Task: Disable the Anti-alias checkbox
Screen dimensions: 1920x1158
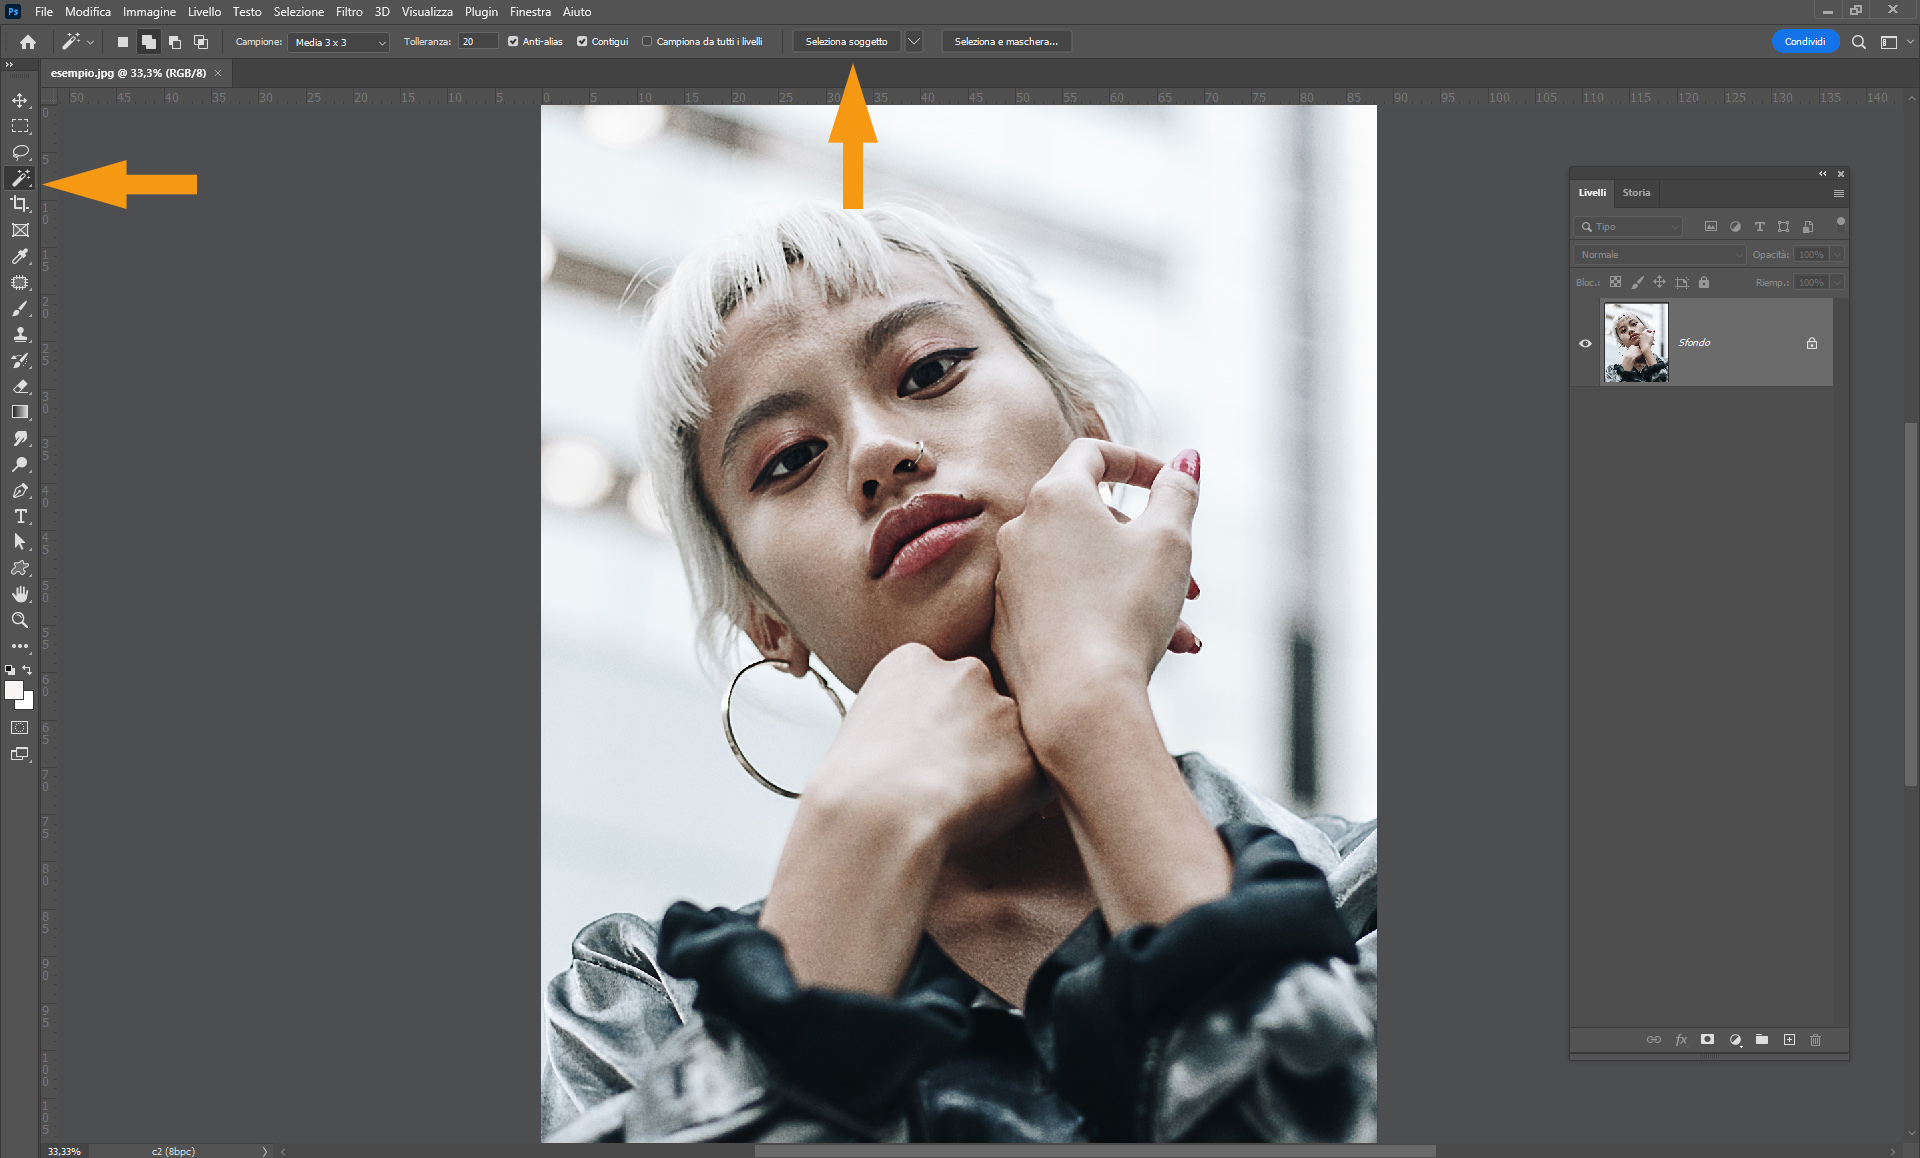Action: coord(513,41)
